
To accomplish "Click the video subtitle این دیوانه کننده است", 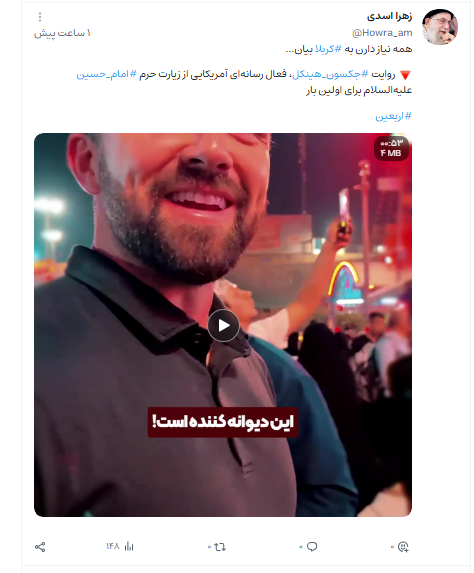I will 223,422.
